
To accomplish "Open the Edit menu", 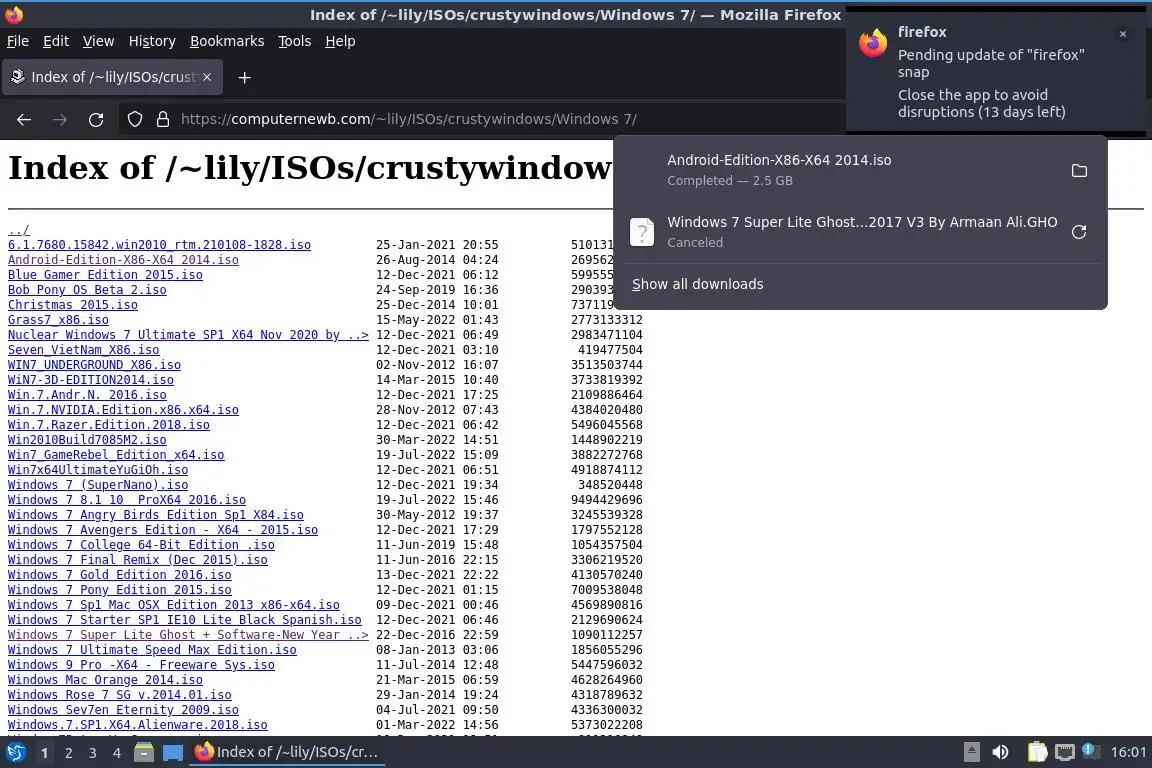I will 56,41.
